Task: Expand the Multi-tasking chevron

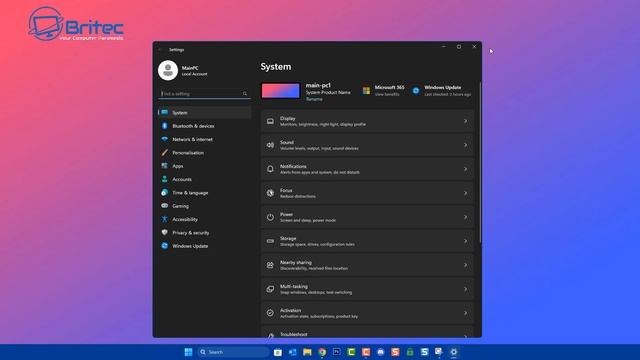Action: [x=465, y=289]
